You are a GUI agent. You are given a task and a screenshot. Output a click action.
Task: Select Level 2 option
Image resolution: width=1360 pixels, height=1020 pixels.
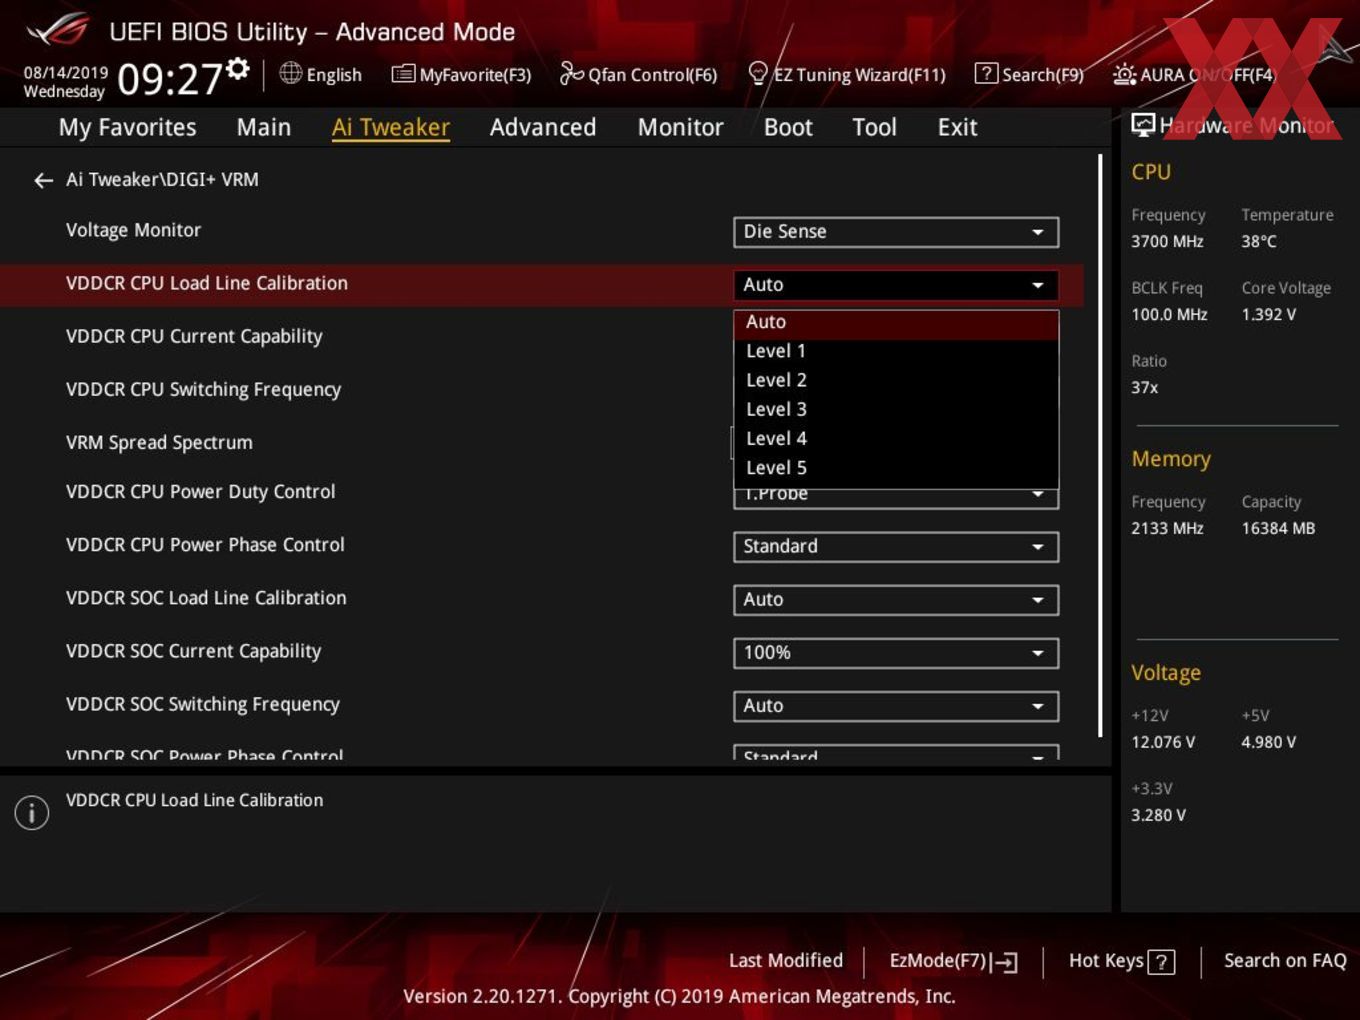896,380
